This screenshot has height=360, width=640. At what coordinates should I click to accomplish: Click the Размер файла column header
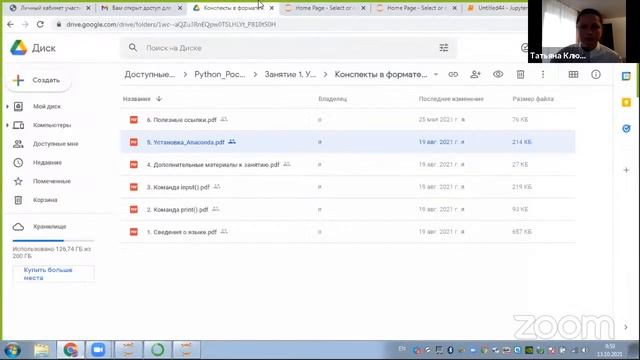[533, 99]
